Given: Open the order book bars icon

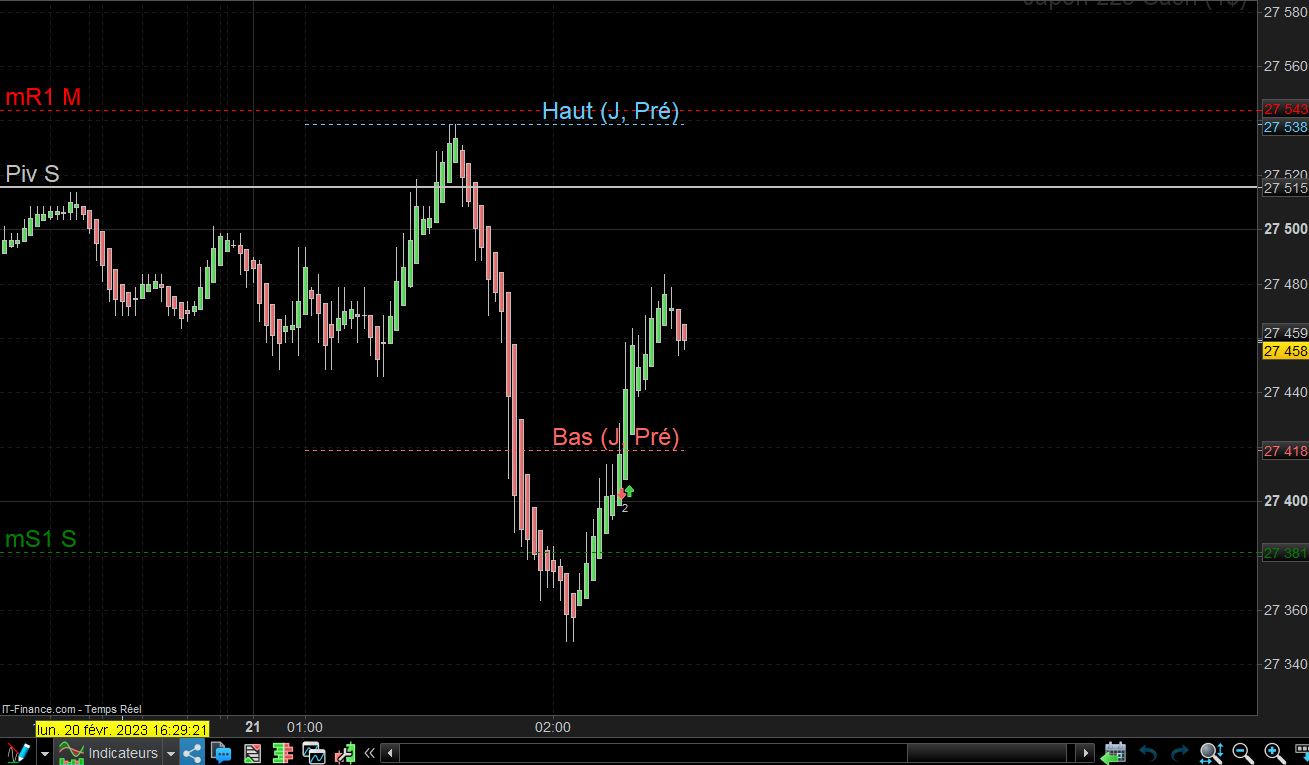Looking at the screenshot, I should (283, 752).
